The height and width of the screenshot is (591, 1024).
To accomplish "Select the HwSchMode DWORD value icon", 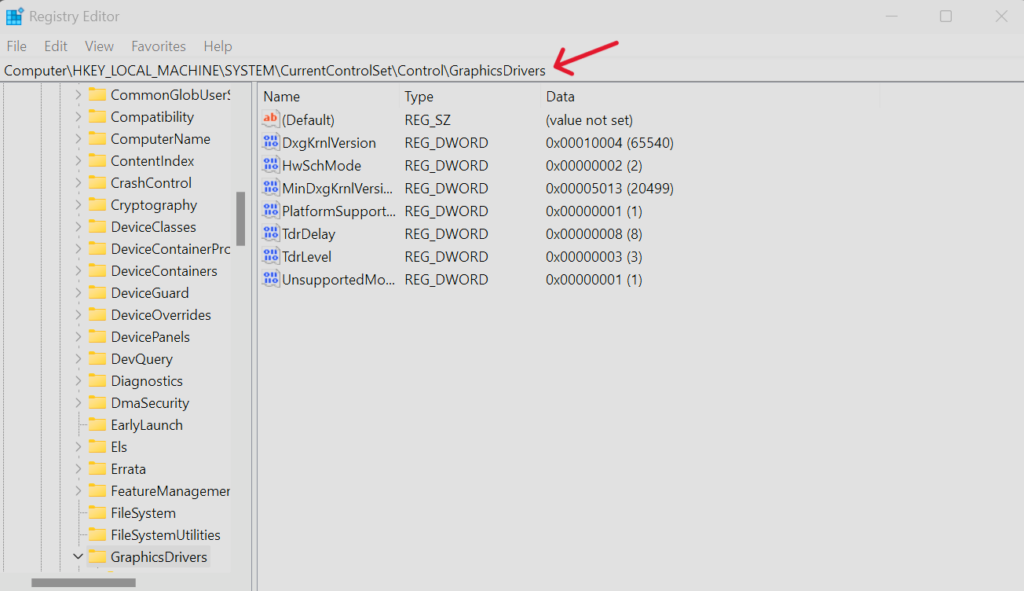I will pyautogui.click(x=270, y=165).
